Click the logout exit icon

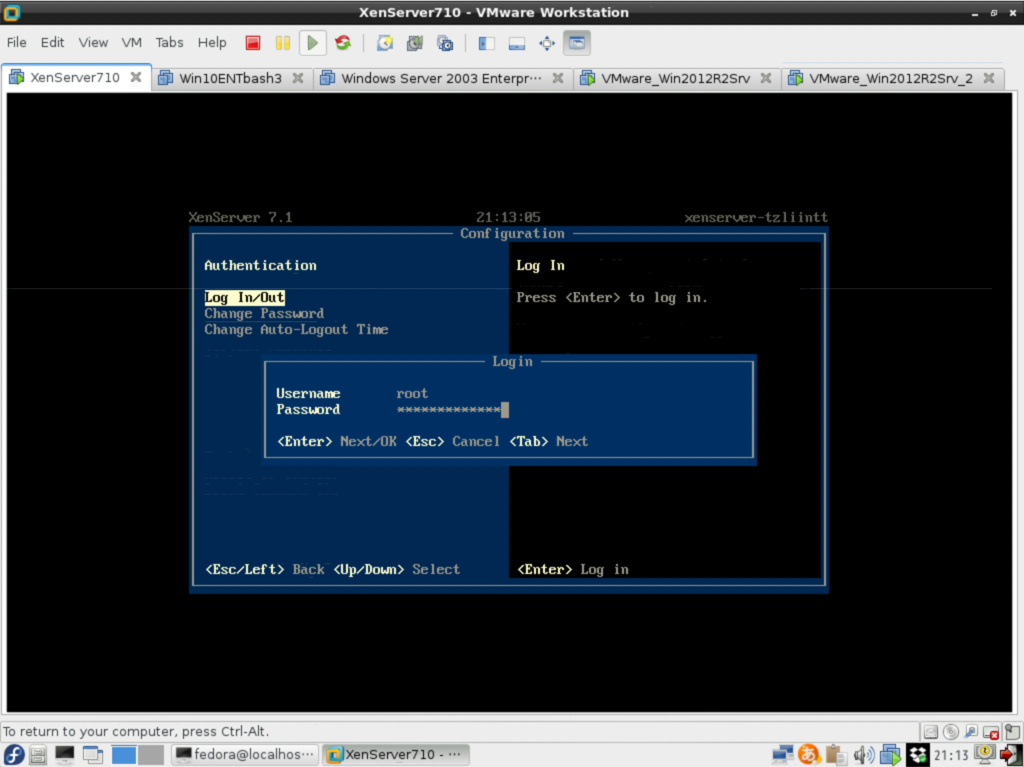point(1011,754)
